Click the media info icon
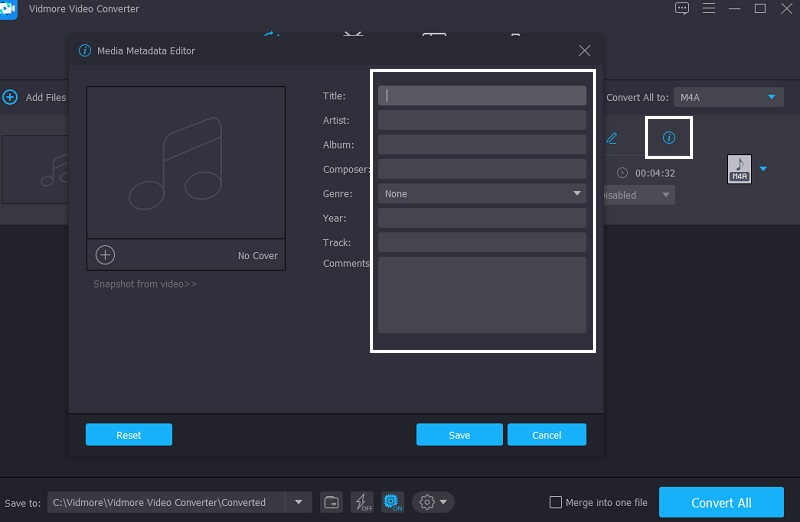This screenshot has height=522, width=800. pyautogui.click(x=669, y=138)
